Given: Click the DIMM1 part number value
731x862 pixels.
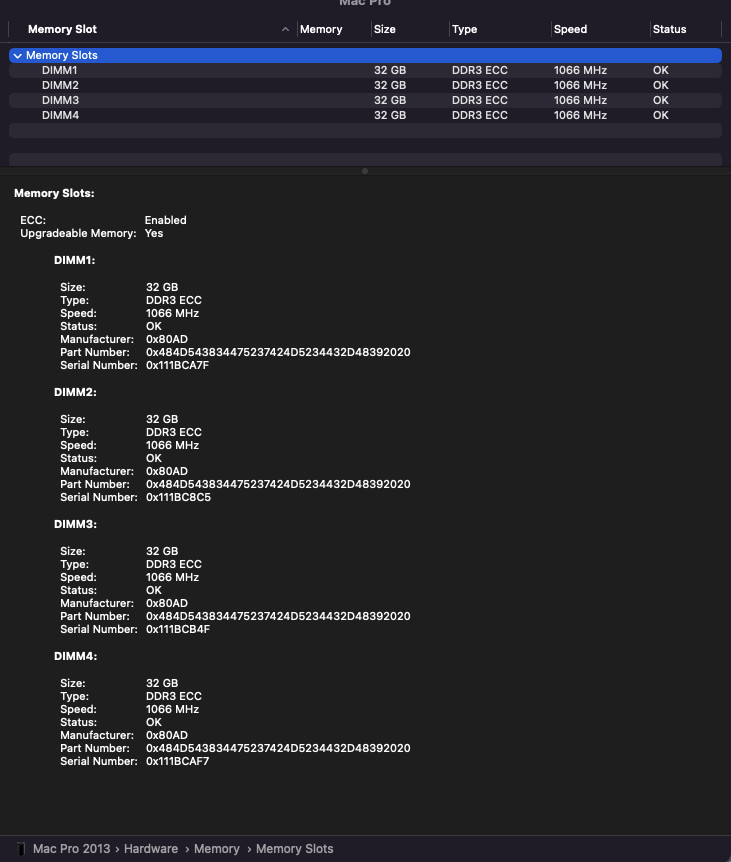Looking at the screenshot, I should 278,353.
